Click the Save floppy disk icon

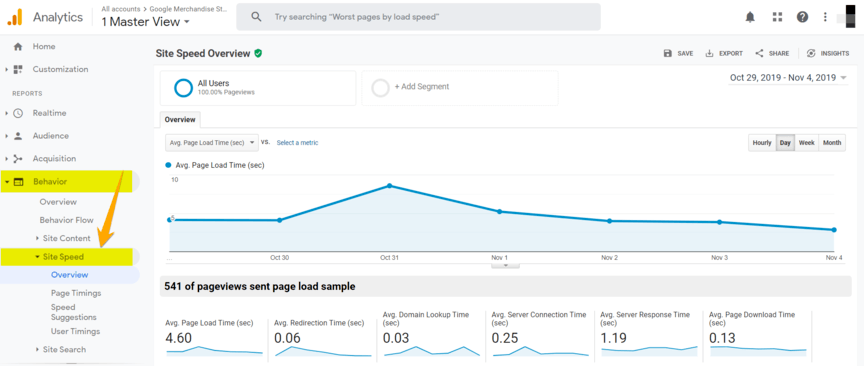[668, 53]
